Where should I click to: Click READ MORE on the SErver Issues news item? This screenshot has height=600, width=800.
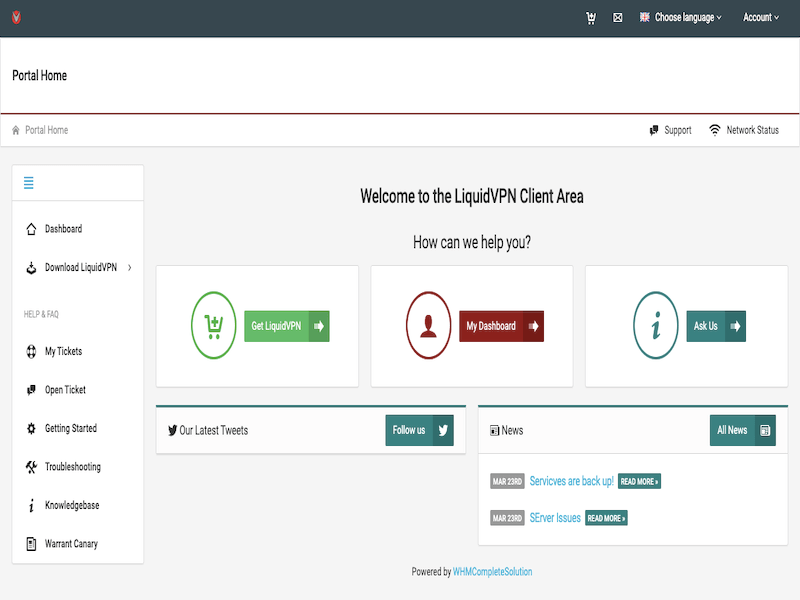click(605, 517)
